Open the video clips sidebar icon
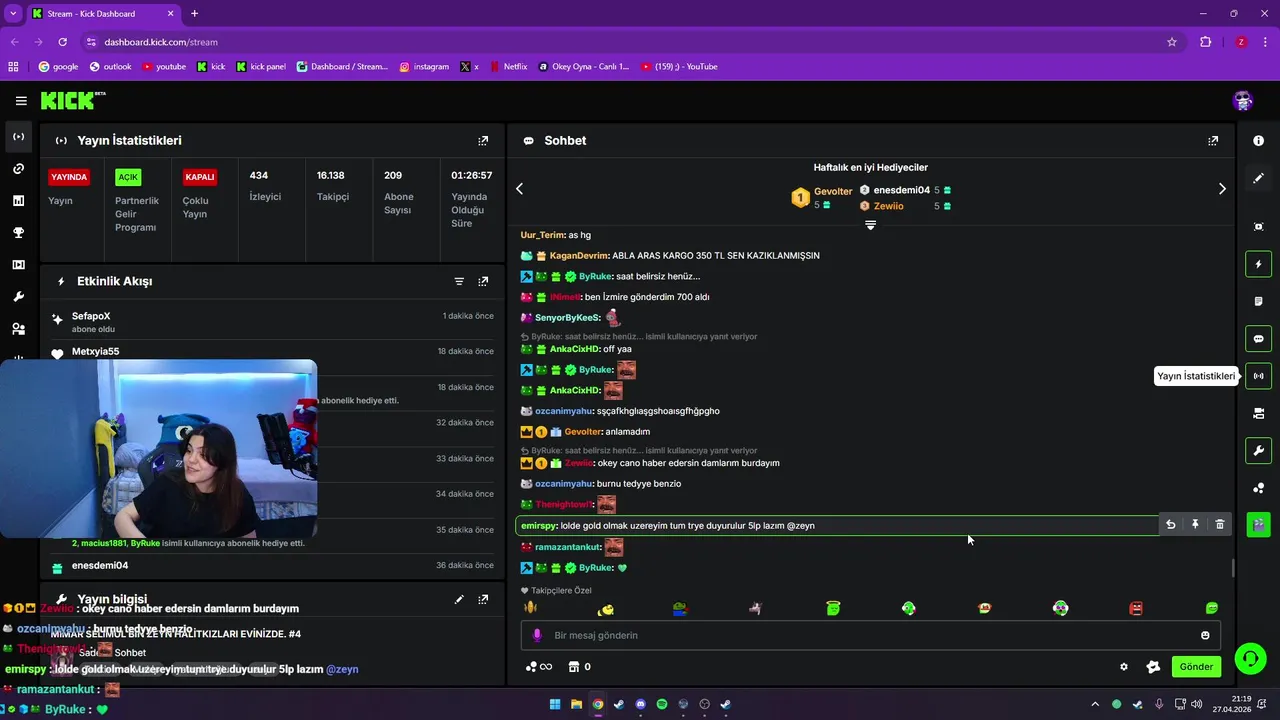The height and width of the screenshot is (720, 1280). 18,265
